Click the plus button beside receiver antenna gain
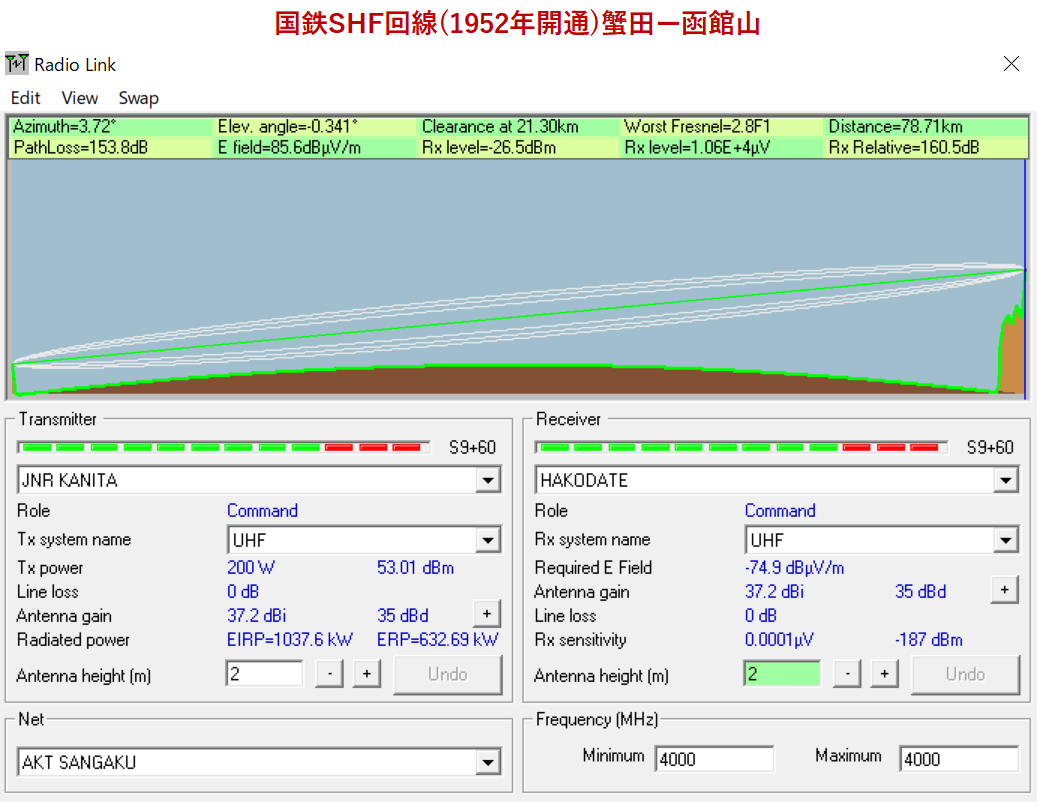 point(1005,589)
